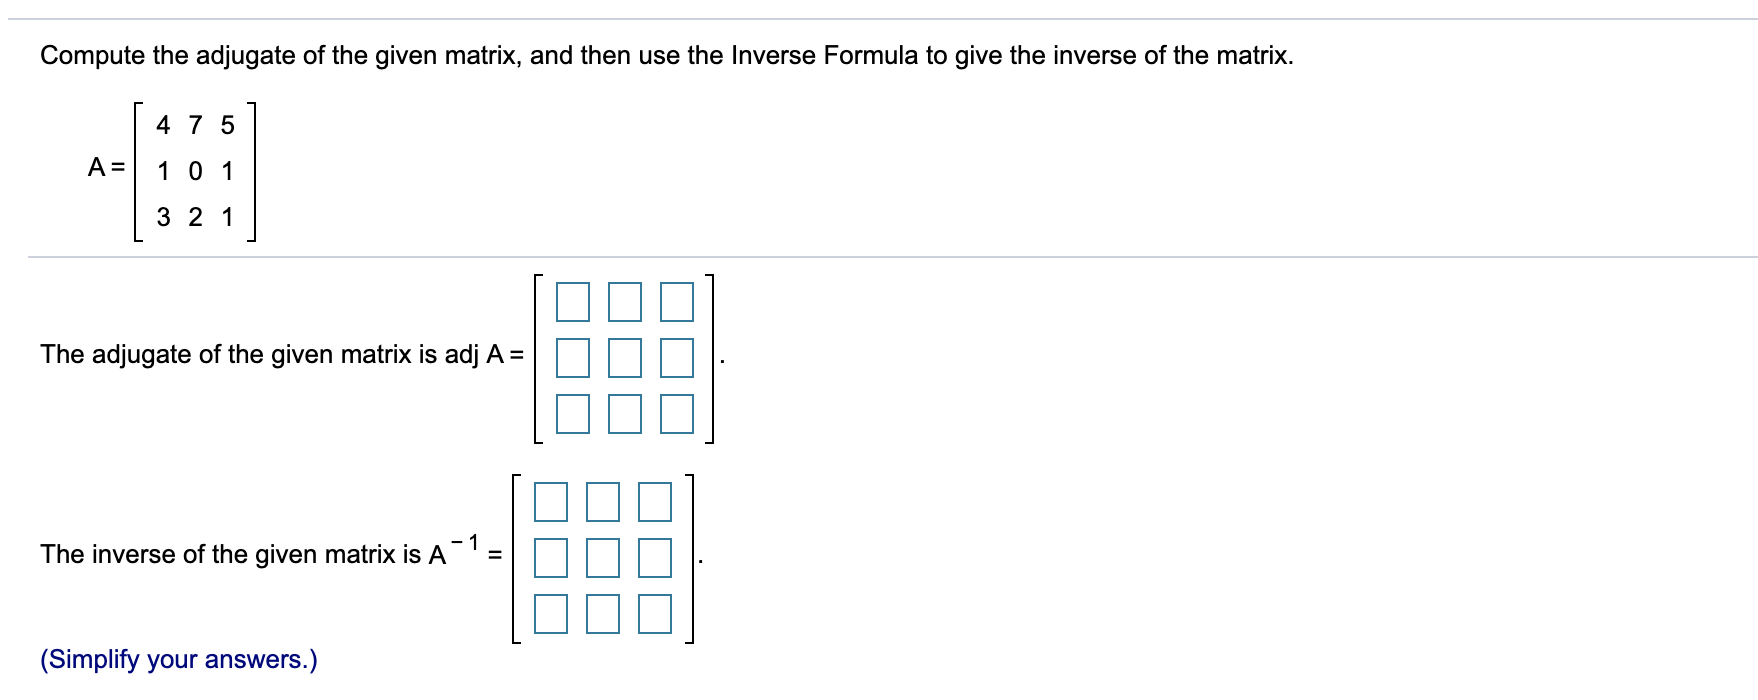Click the bottom-right entry box of adj A
This screenshot has height=700, width=1758.
[x=675, y=413]
